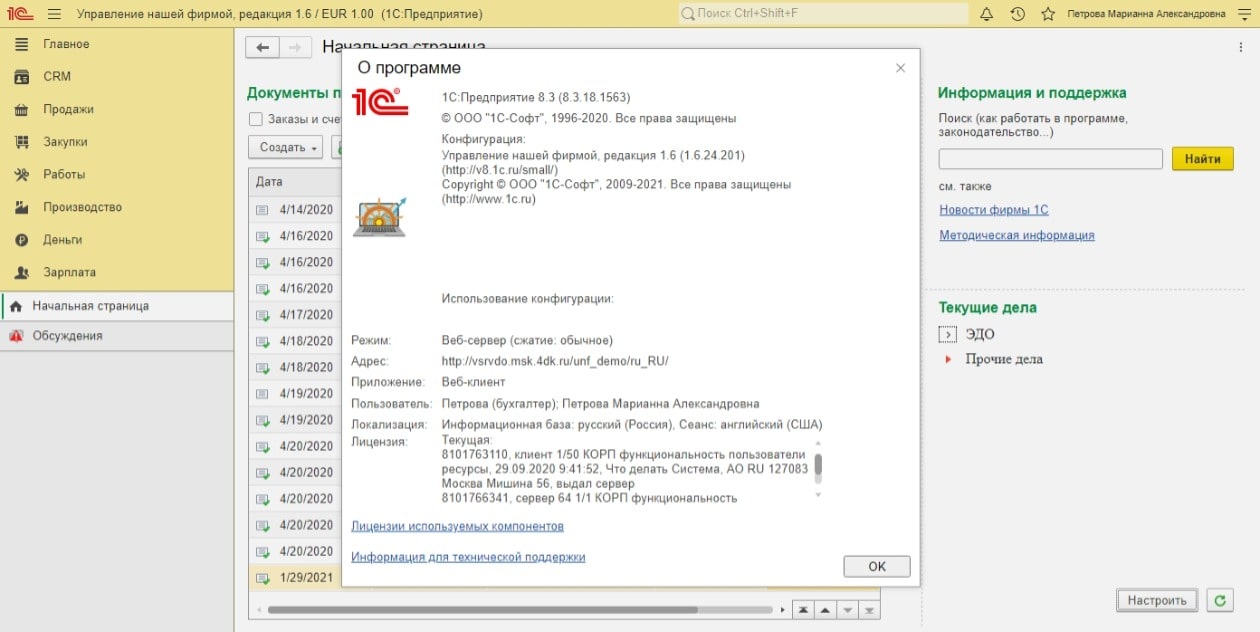Switch to the Начальная страница tab
1260x632 pixels.
click(117, 306)
